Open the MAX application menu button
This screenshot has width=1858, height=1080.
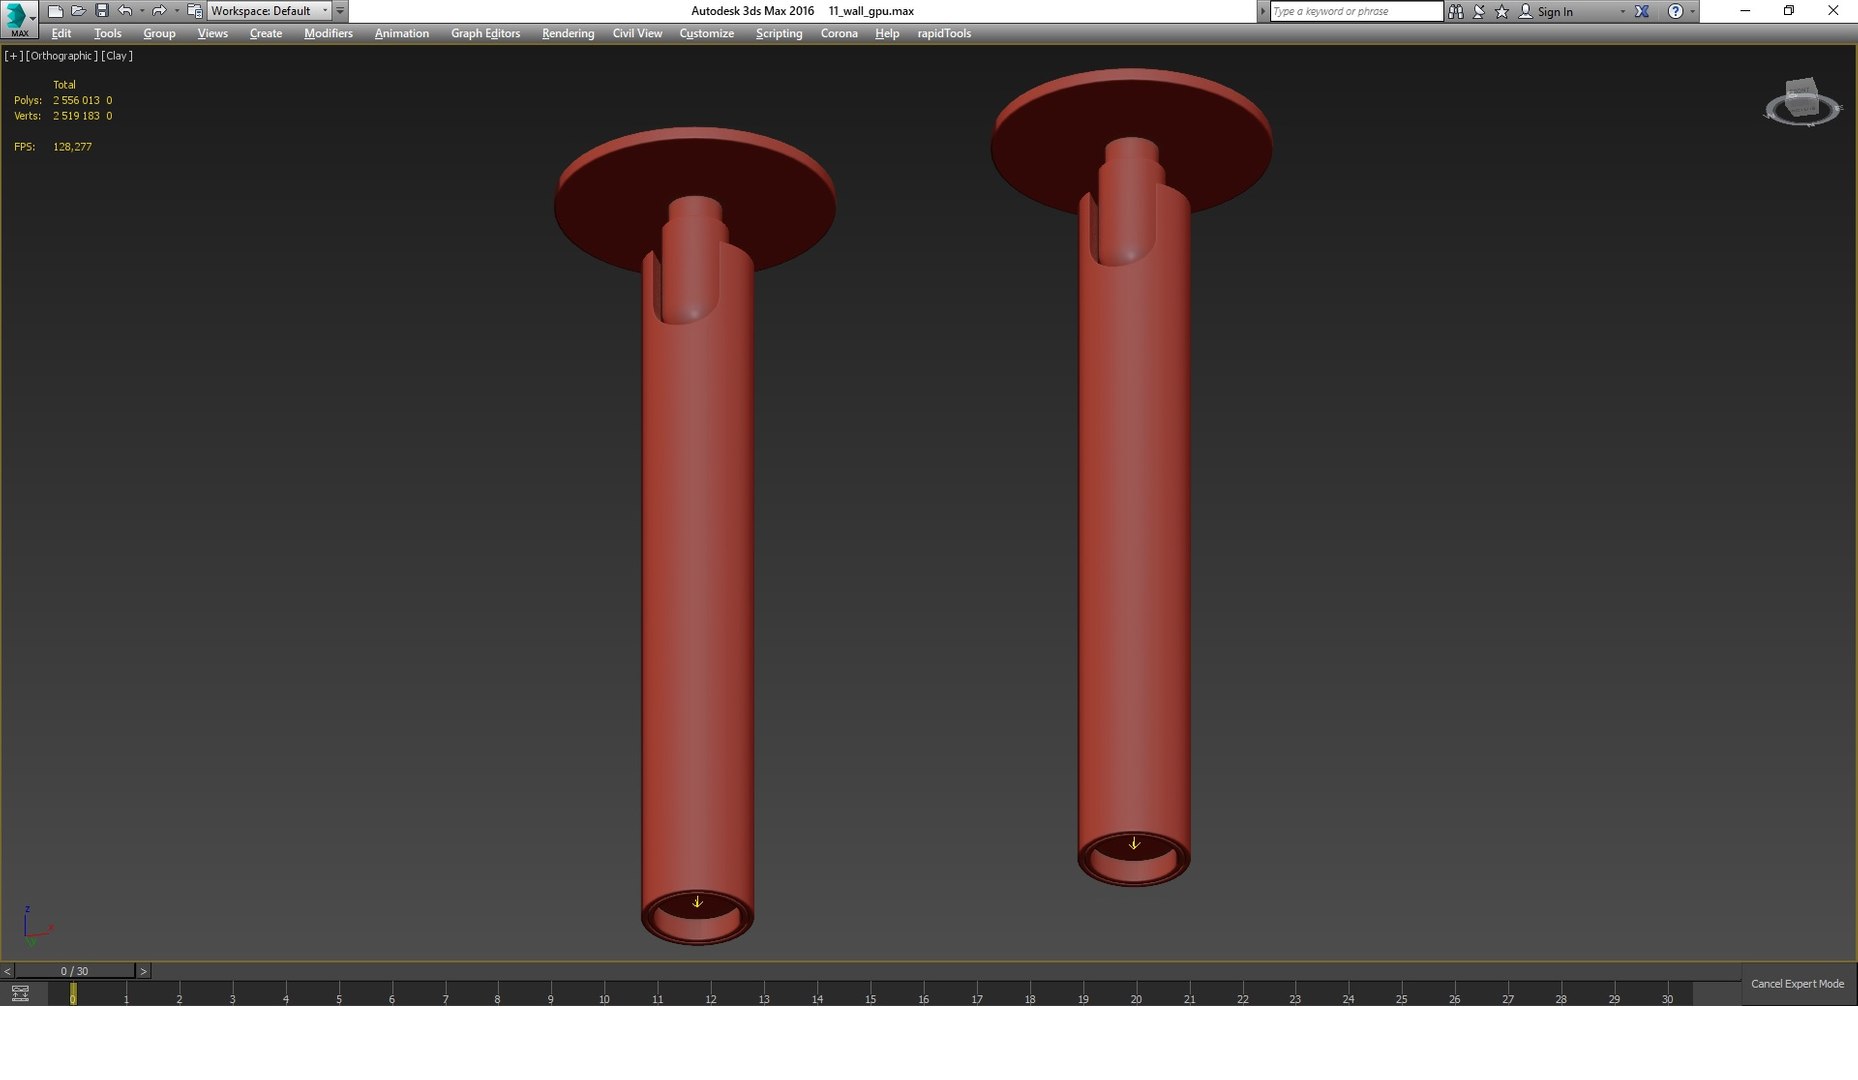(19, 19)
